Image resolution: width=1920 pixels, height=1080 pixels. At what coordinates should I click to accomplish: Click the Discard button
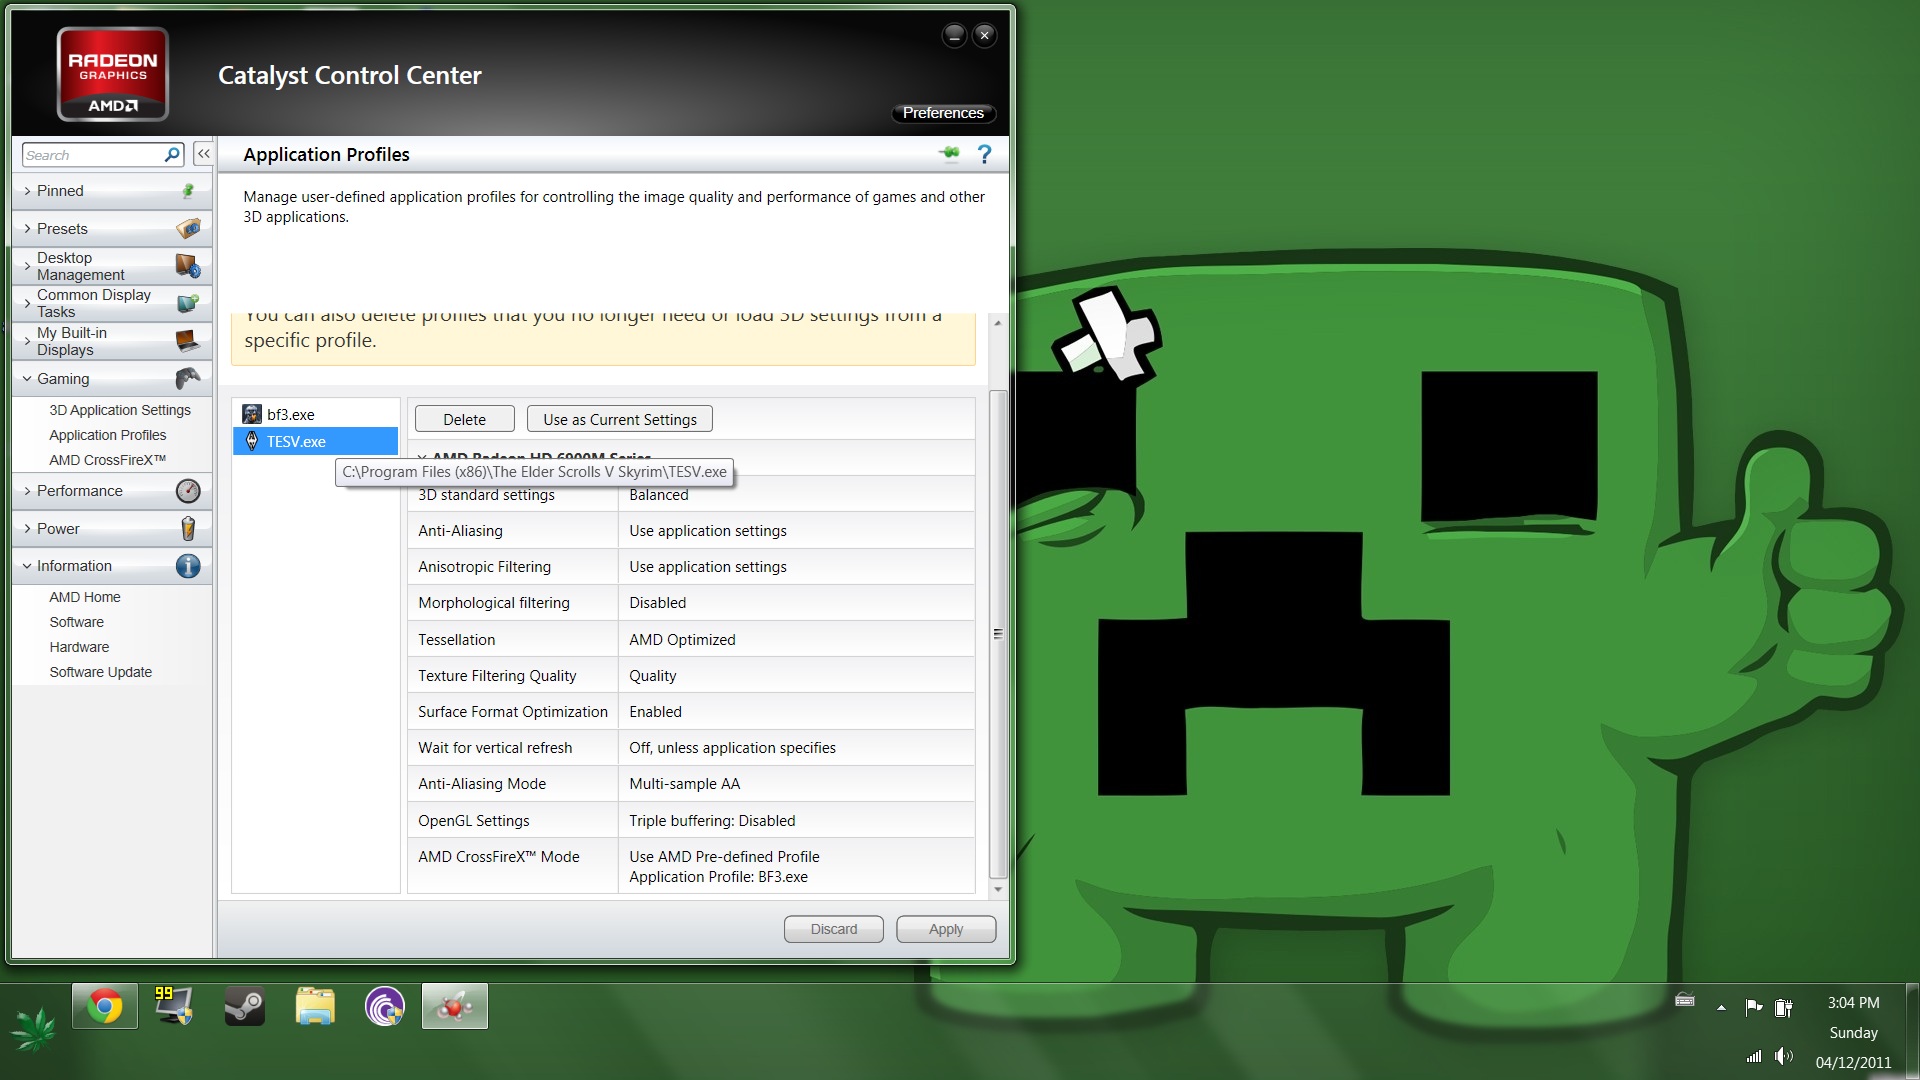834,929
